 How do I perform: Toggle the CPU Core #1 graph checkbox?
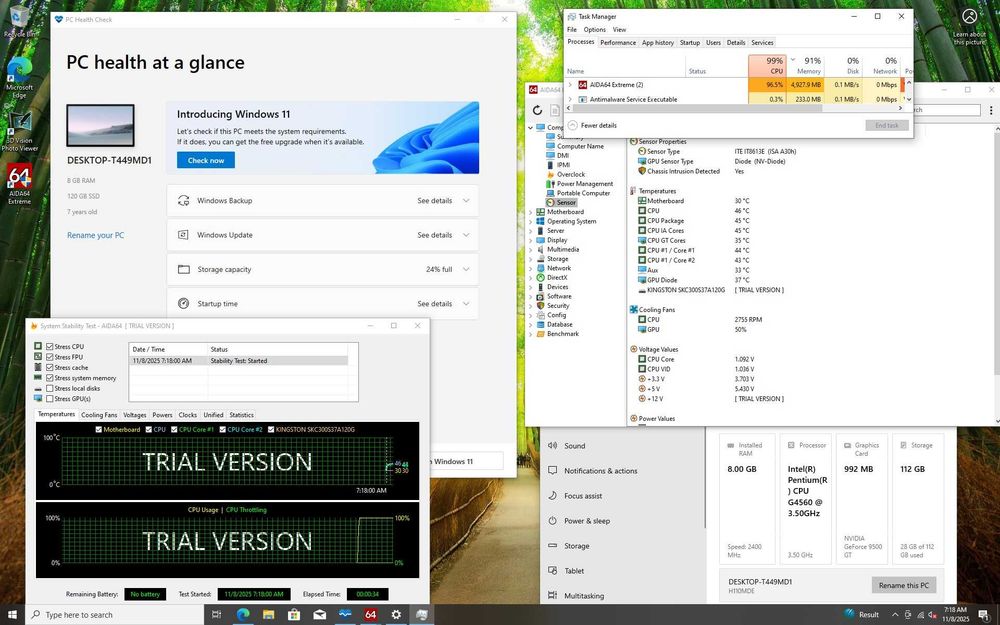173,430
